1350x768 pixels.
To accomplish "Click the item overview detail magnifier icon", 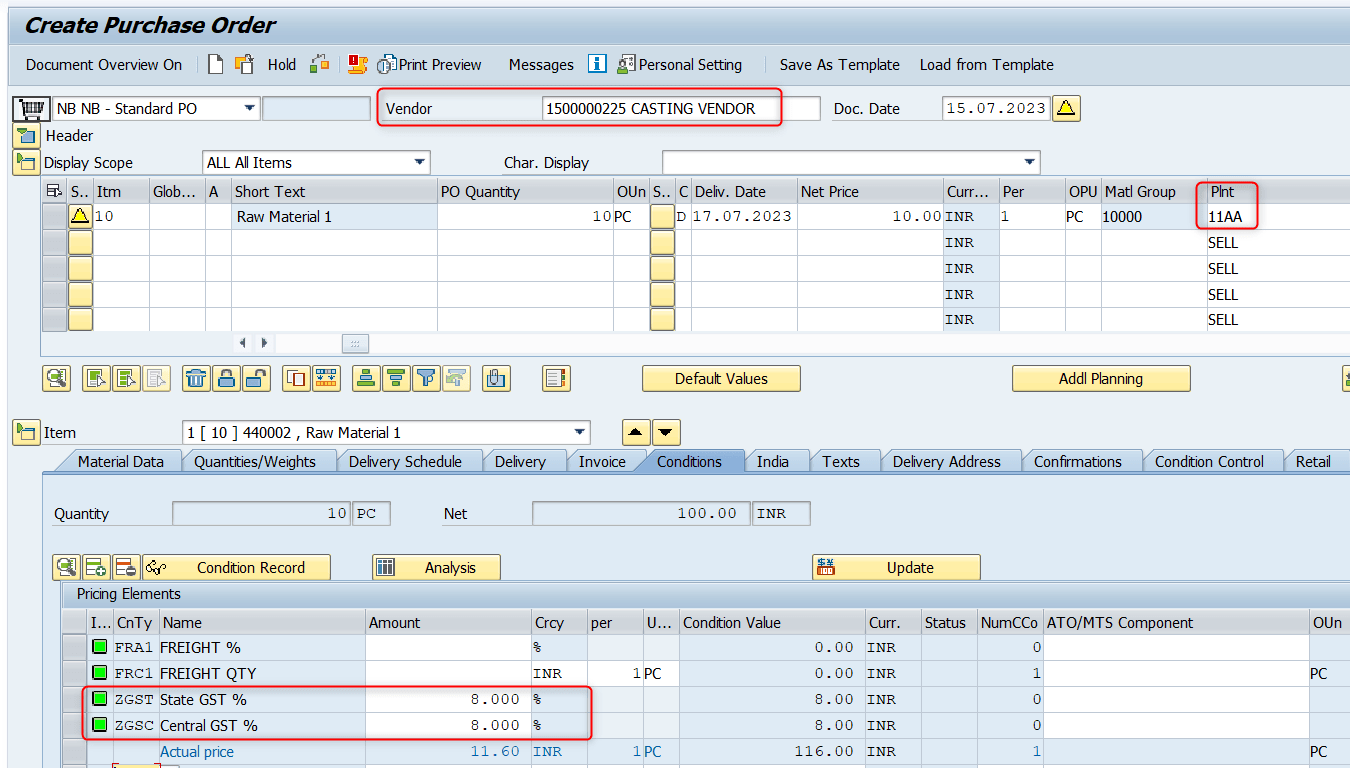I will pyautogui.click(x=56, y=378).
